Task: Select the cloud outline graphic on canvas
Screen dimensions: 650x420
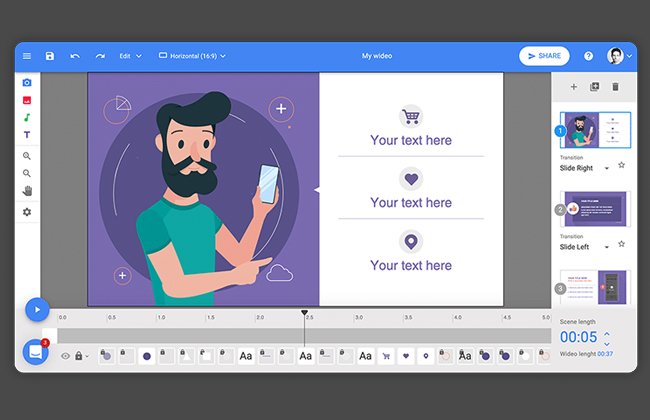Action: tap(279, 273)
